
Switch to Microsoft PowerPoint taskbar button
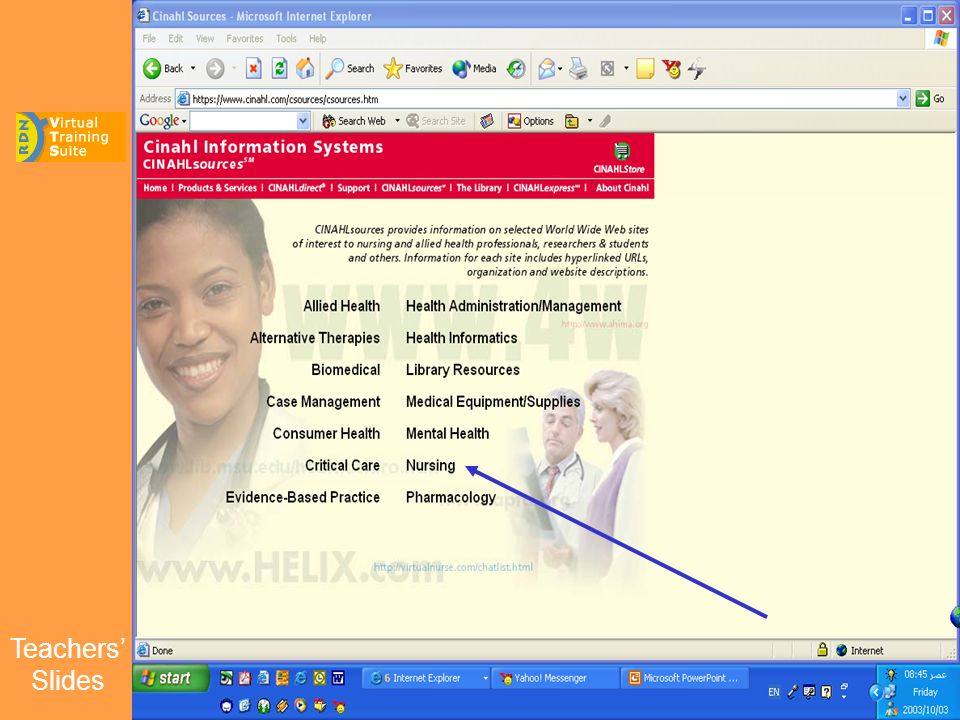point(686,678)
